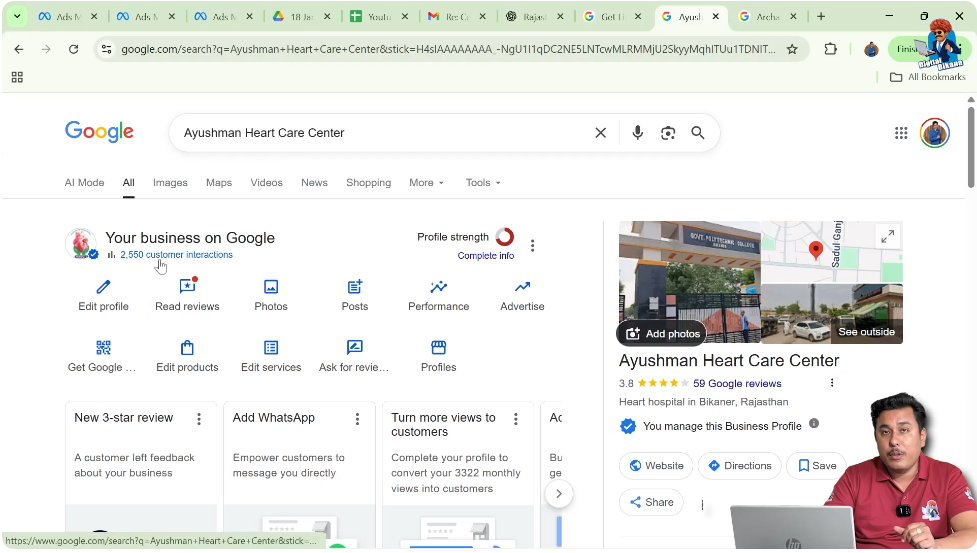Open new browser tab
The height and width of the screenshot is (553, 977).
[x=821, y=17]
